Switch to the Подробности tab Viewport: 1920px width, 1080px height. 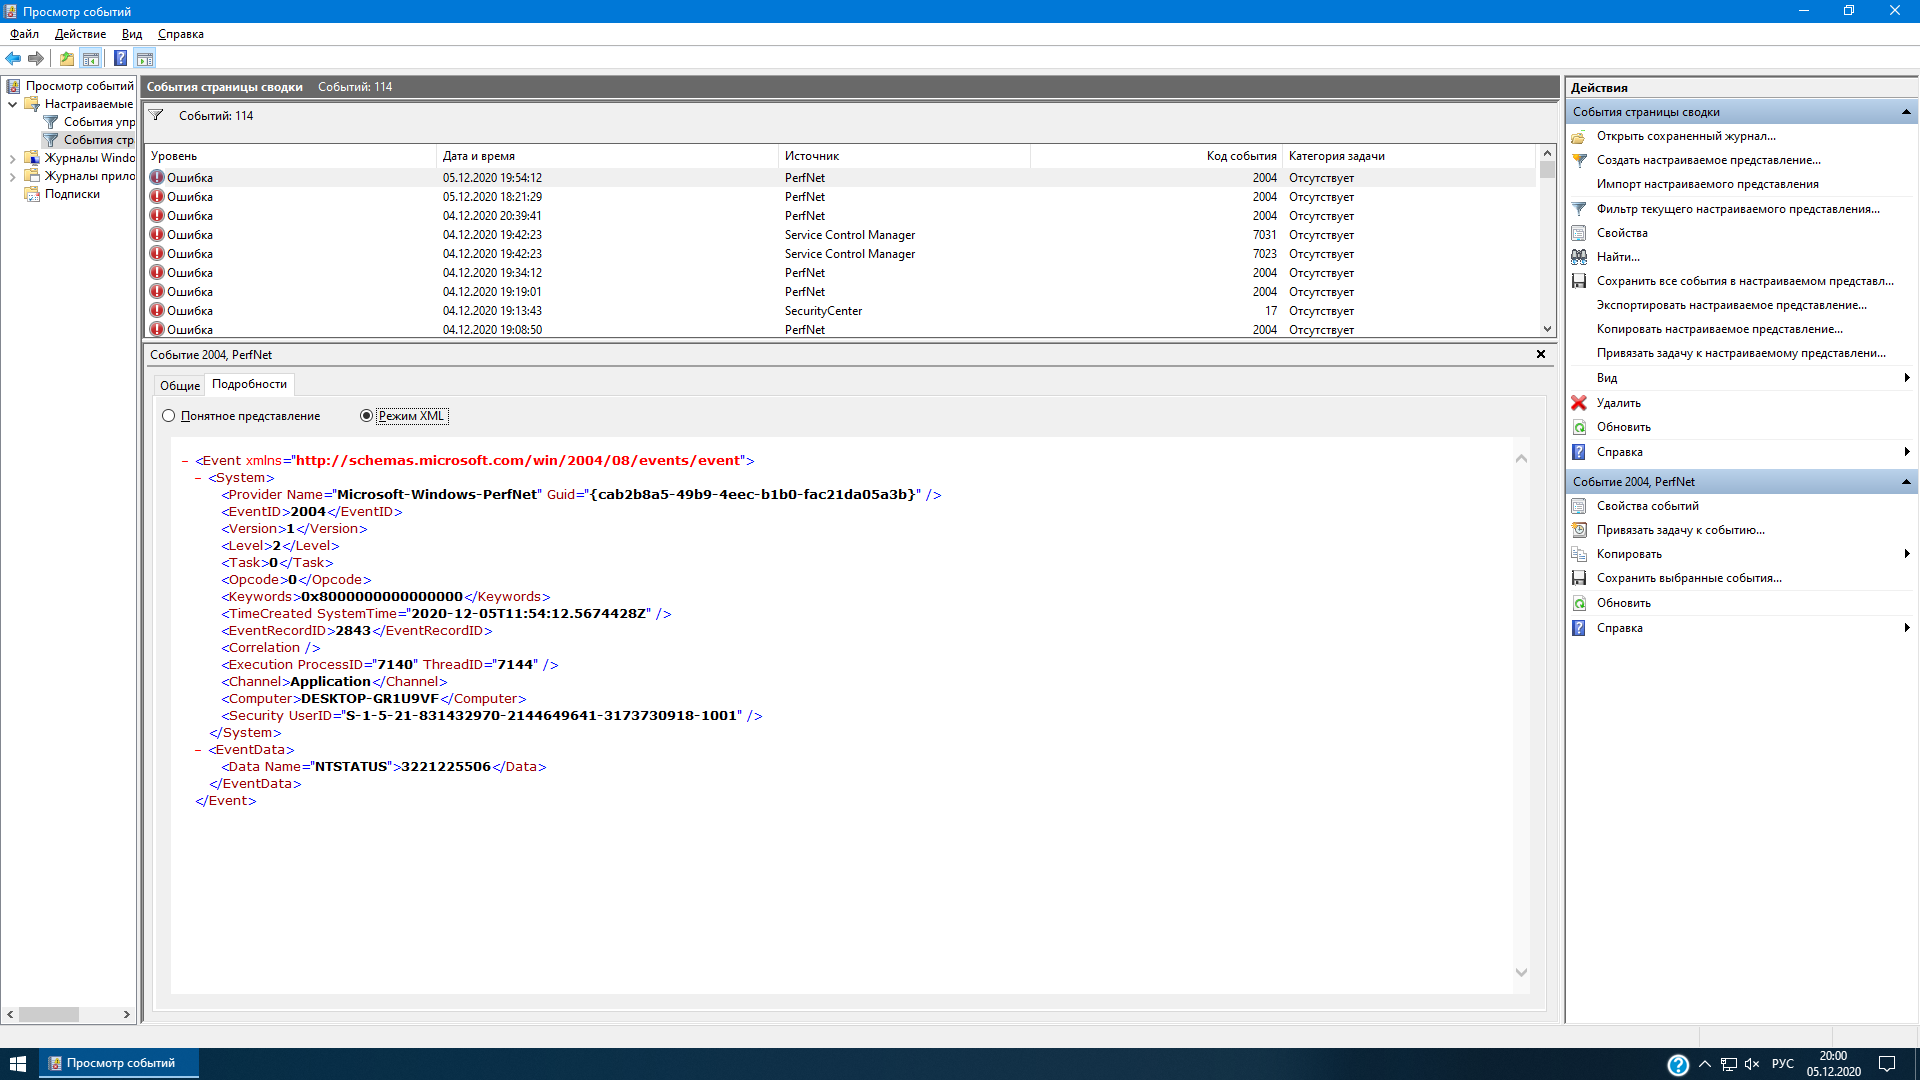click(249, 384)
